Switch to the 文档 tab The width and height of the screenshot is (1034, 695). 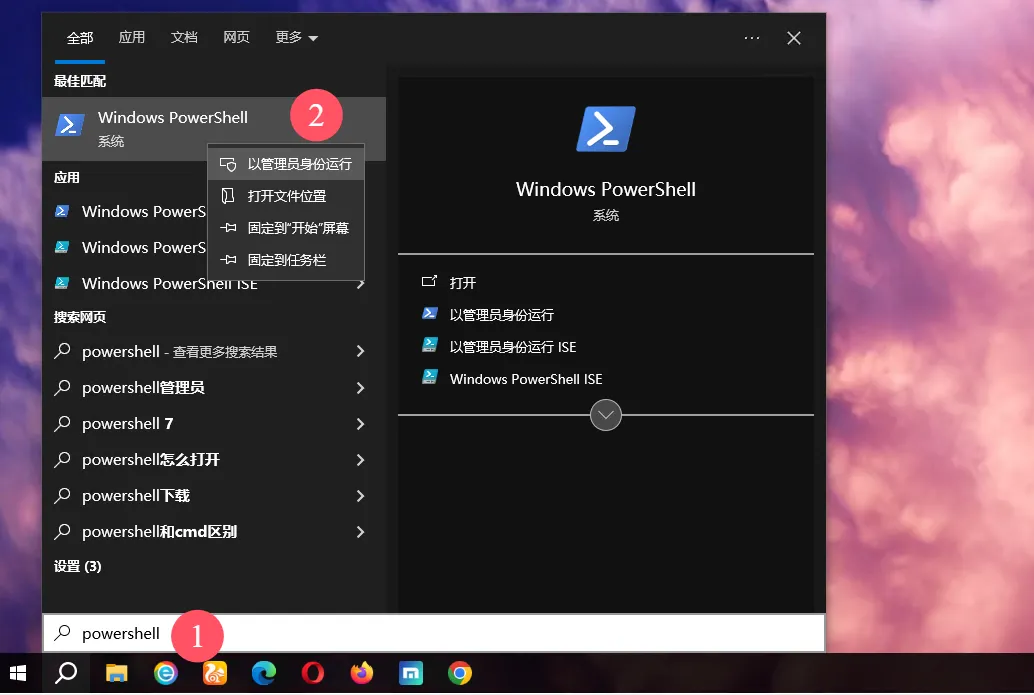coord(184,38)
